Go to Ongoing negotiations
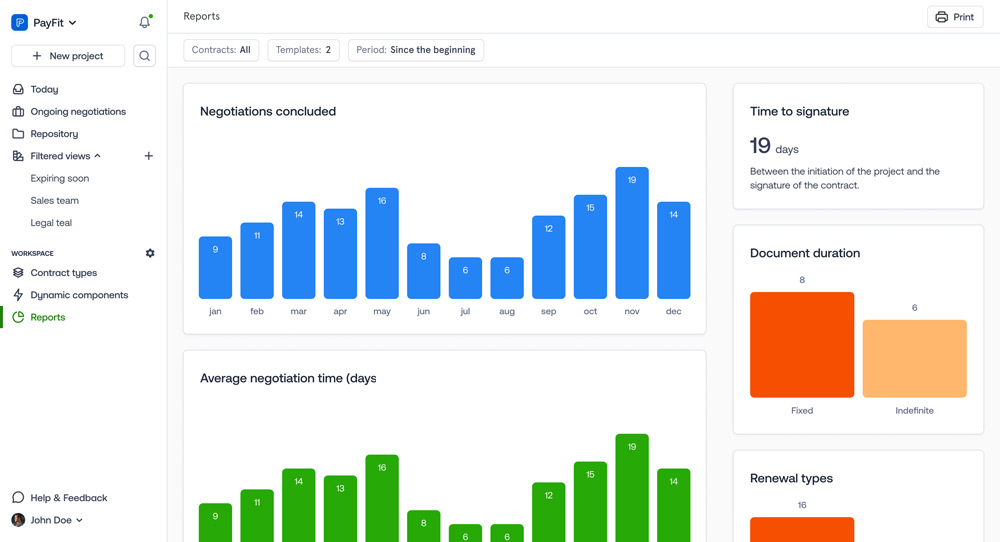Screen dimensions: 1000x542 click(78, 112)
